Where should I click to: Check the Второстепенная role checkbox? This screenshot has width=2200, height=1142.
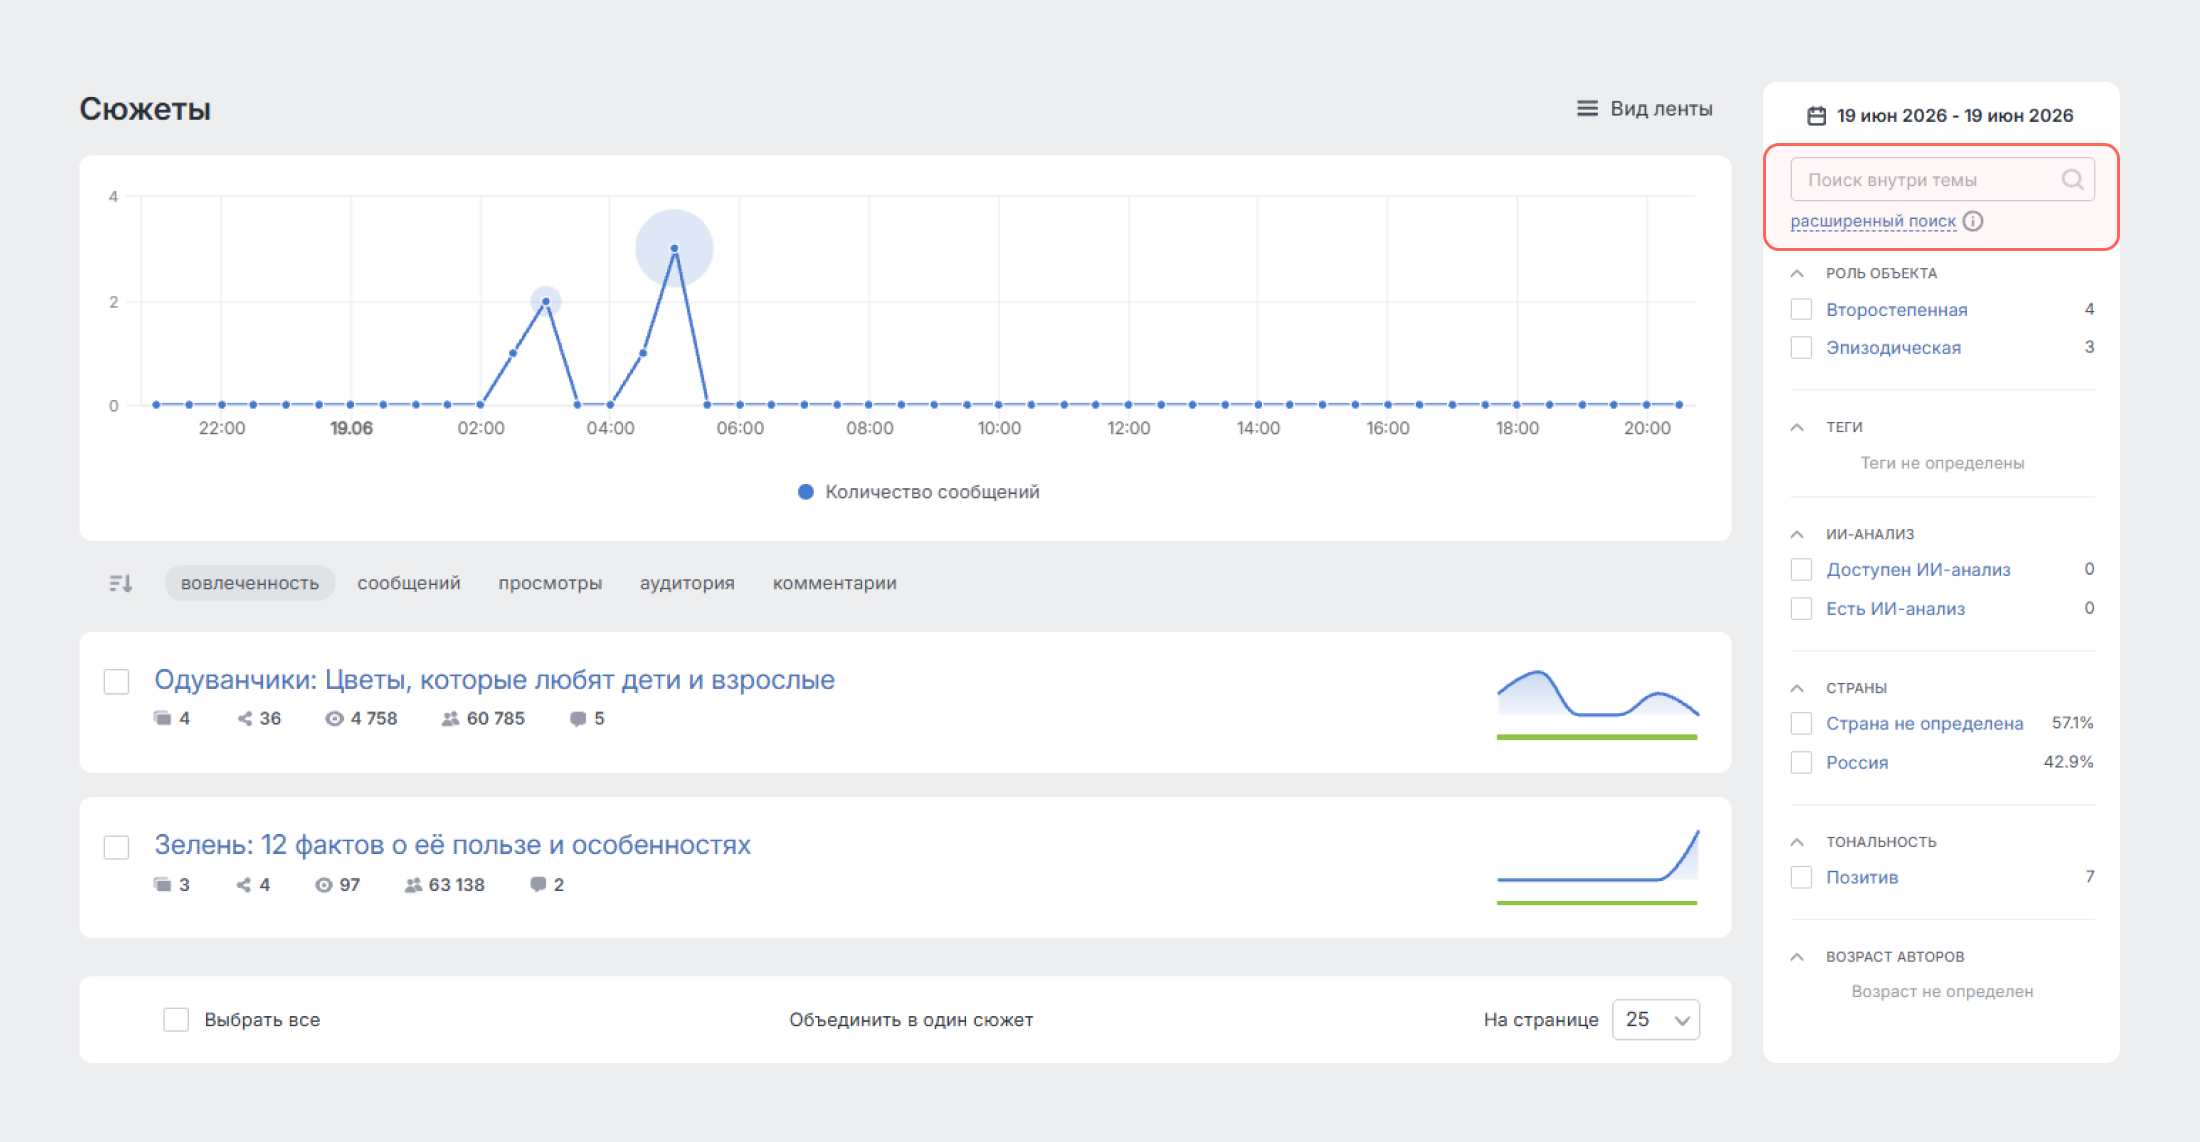1801,309
